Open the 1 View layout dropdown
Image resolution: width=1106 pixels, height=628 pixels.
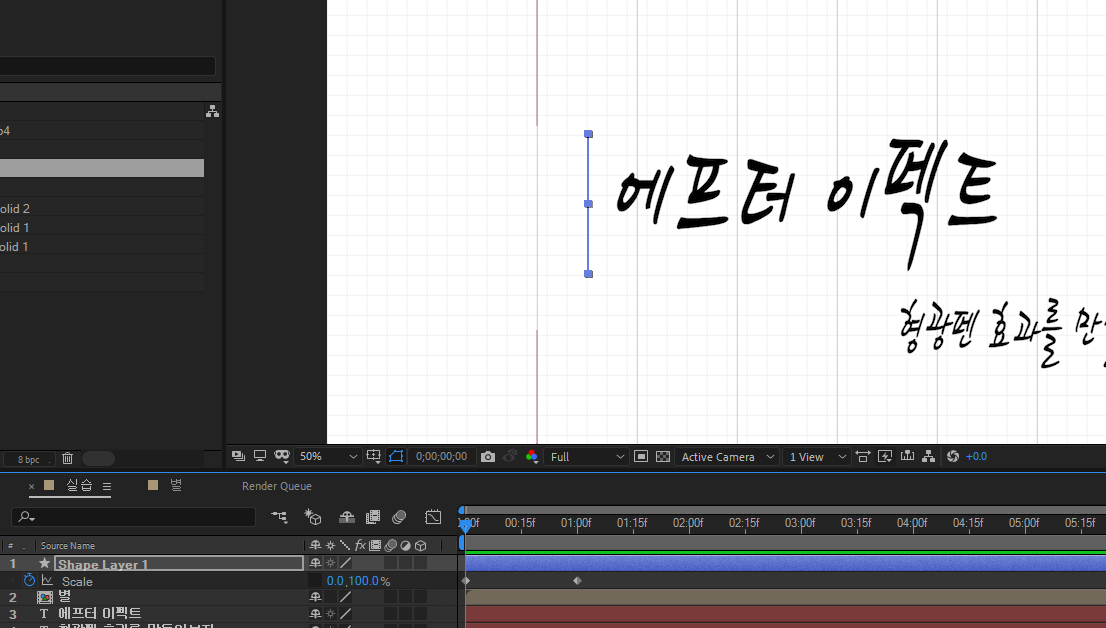(817, 457)
